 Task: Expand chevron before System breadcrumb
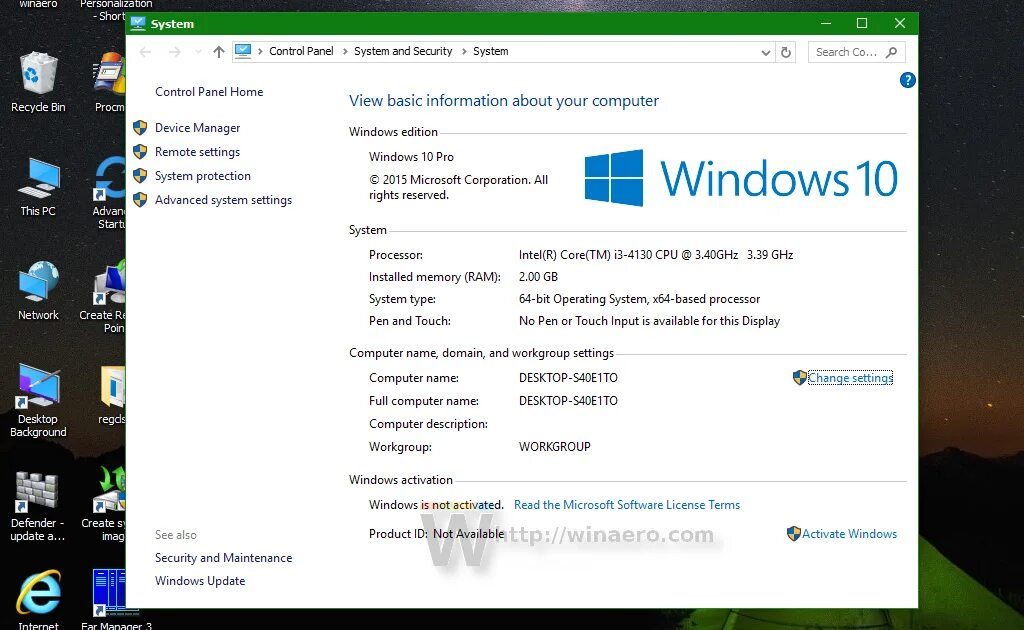click(x=464, y=52)
